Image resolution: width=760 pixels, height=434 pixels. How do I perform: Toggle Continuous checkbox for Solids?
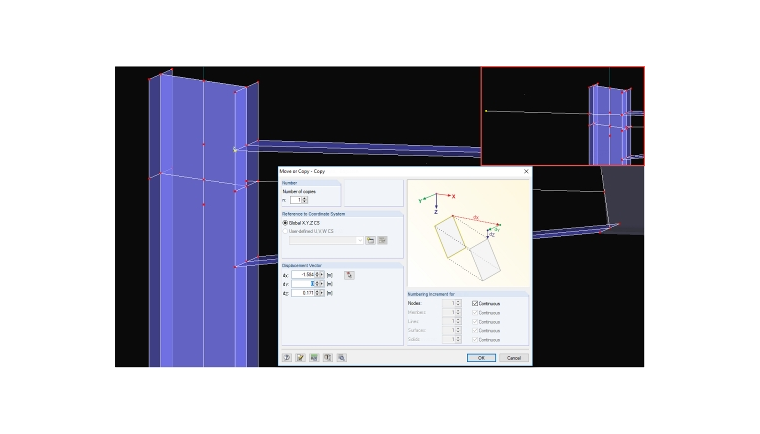pyautogui.click(x=475, y=339)
